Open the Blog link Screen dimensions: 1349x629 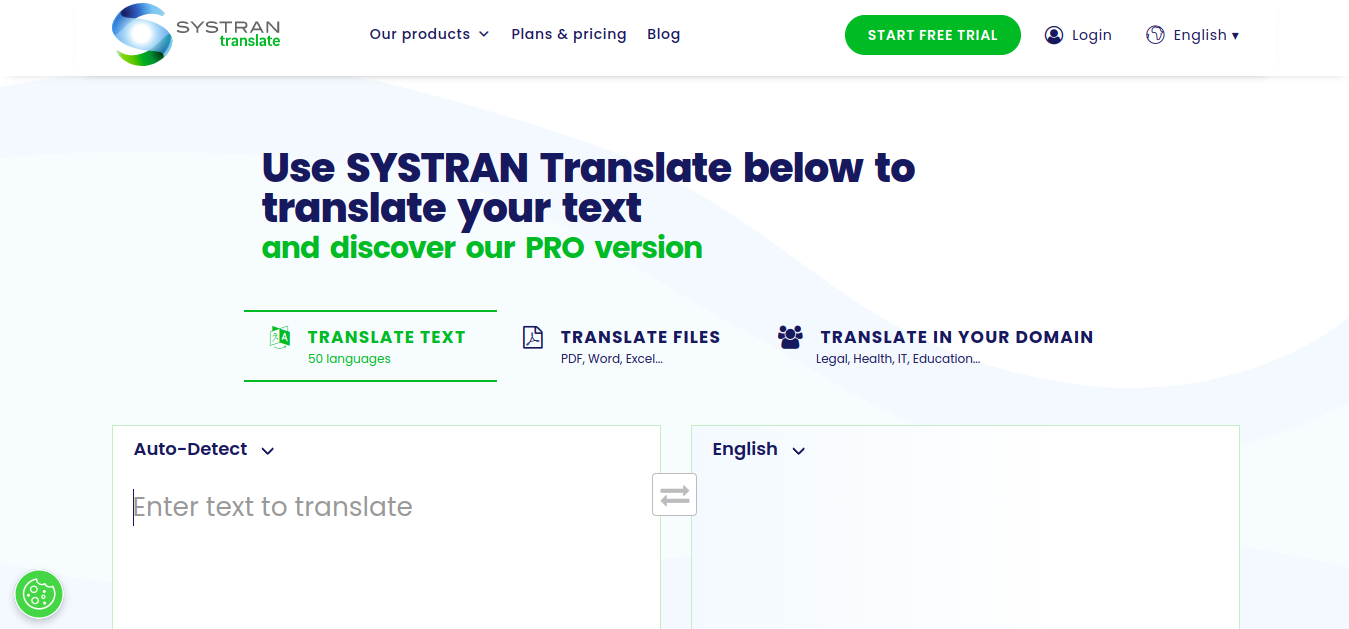tap(664, 34)
